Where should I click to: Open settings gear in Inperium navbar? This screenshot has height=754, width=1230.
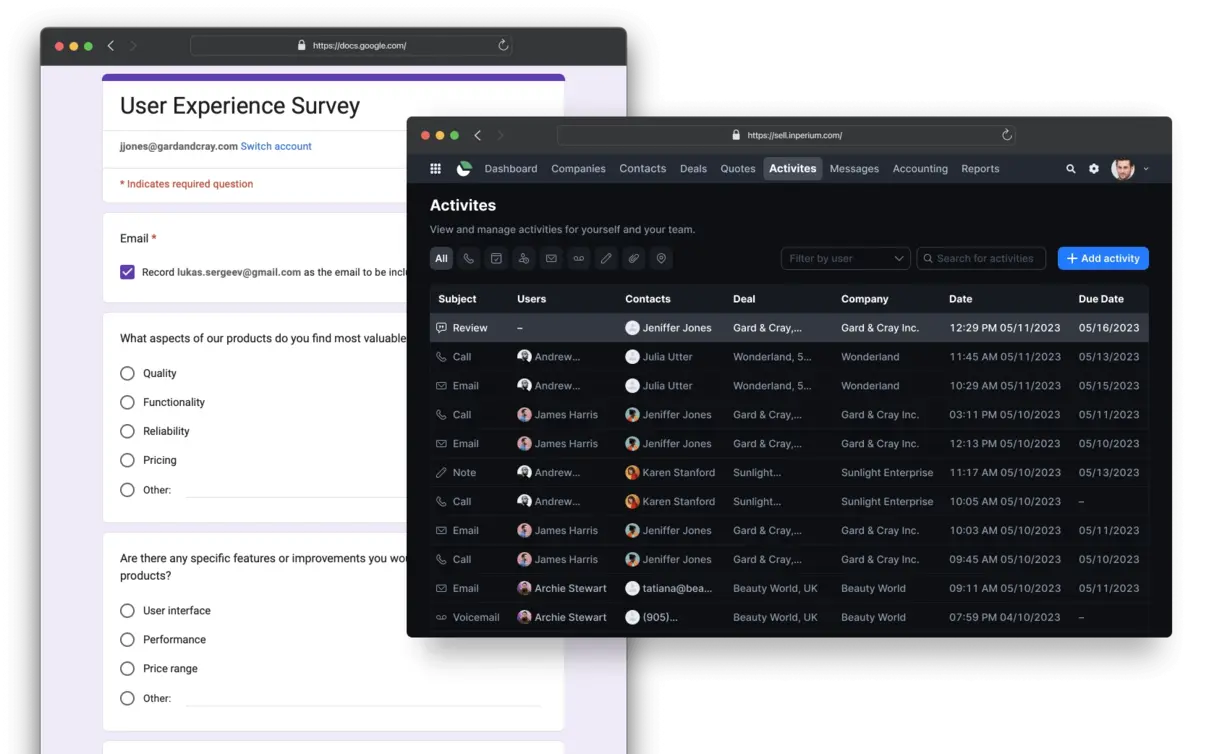click(1094, 169)
